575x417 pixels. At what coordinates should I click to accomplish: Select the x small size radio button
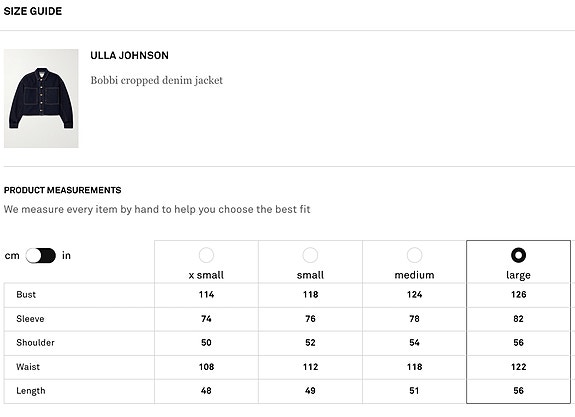(206, 255)
